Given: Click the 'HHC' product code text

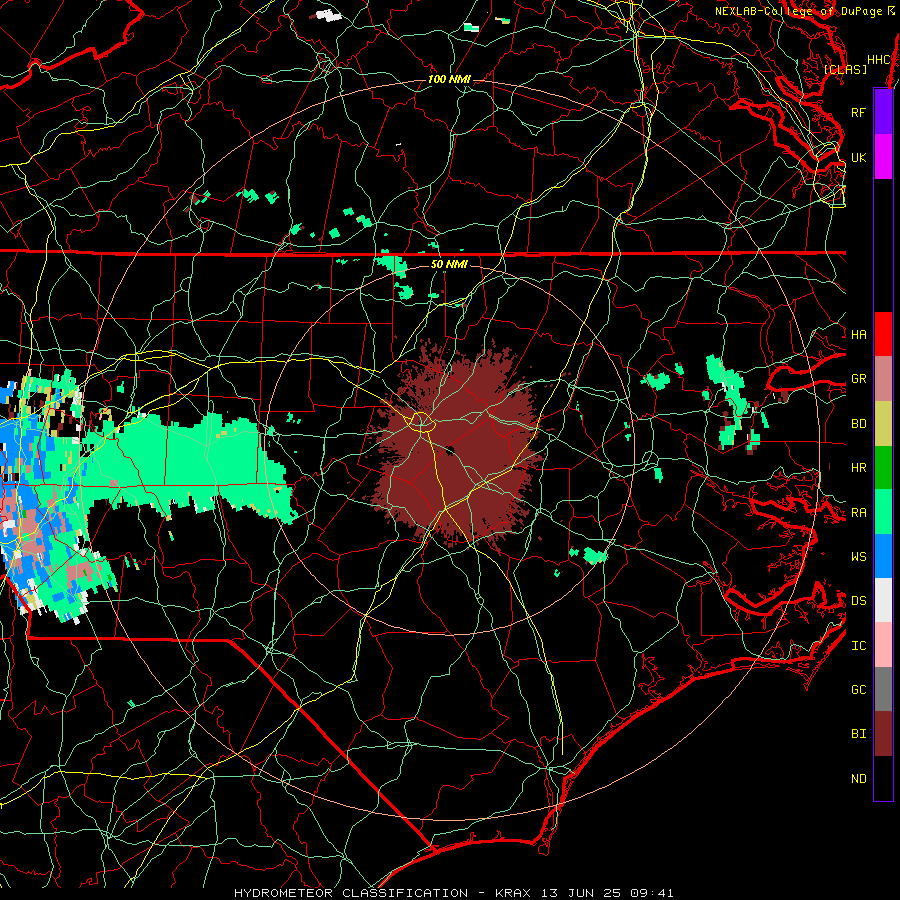Looking at the screenshot, I should [878, 60].
